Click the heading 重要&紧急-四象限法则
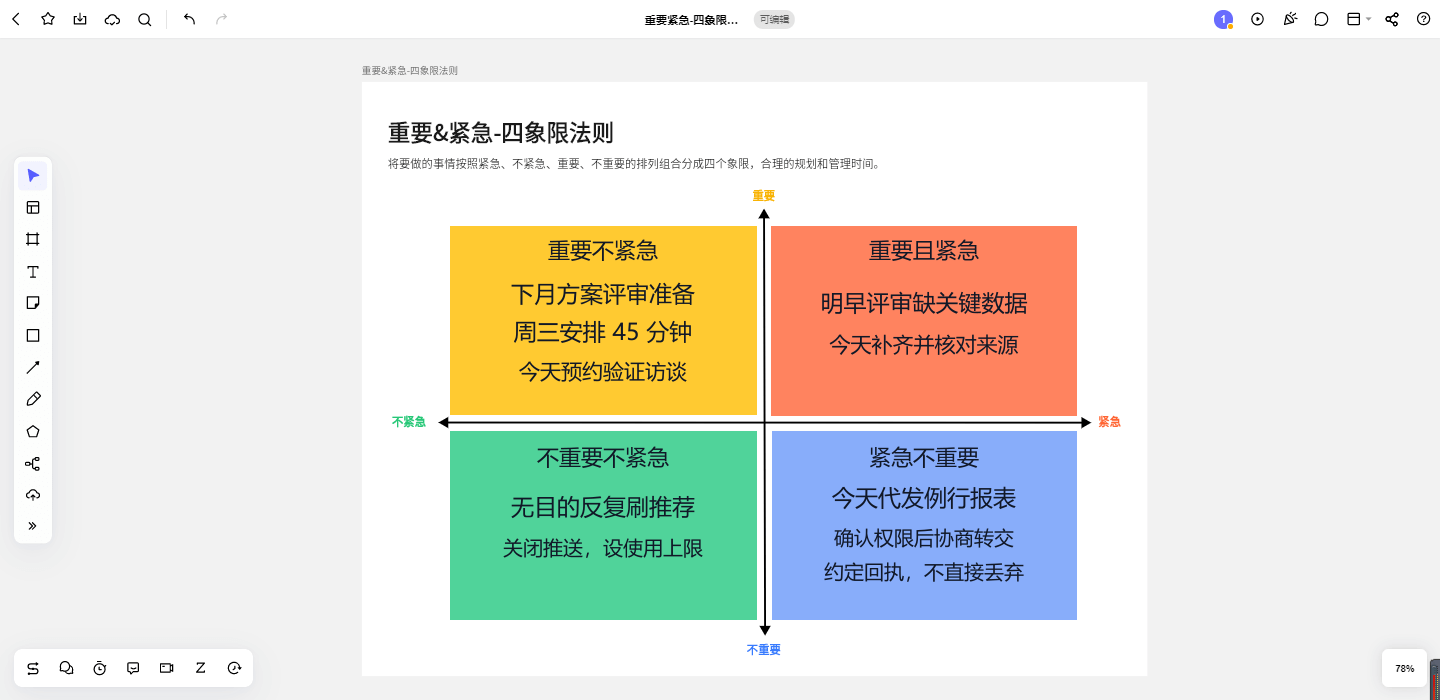1440x700 pixels. [501, 132]
